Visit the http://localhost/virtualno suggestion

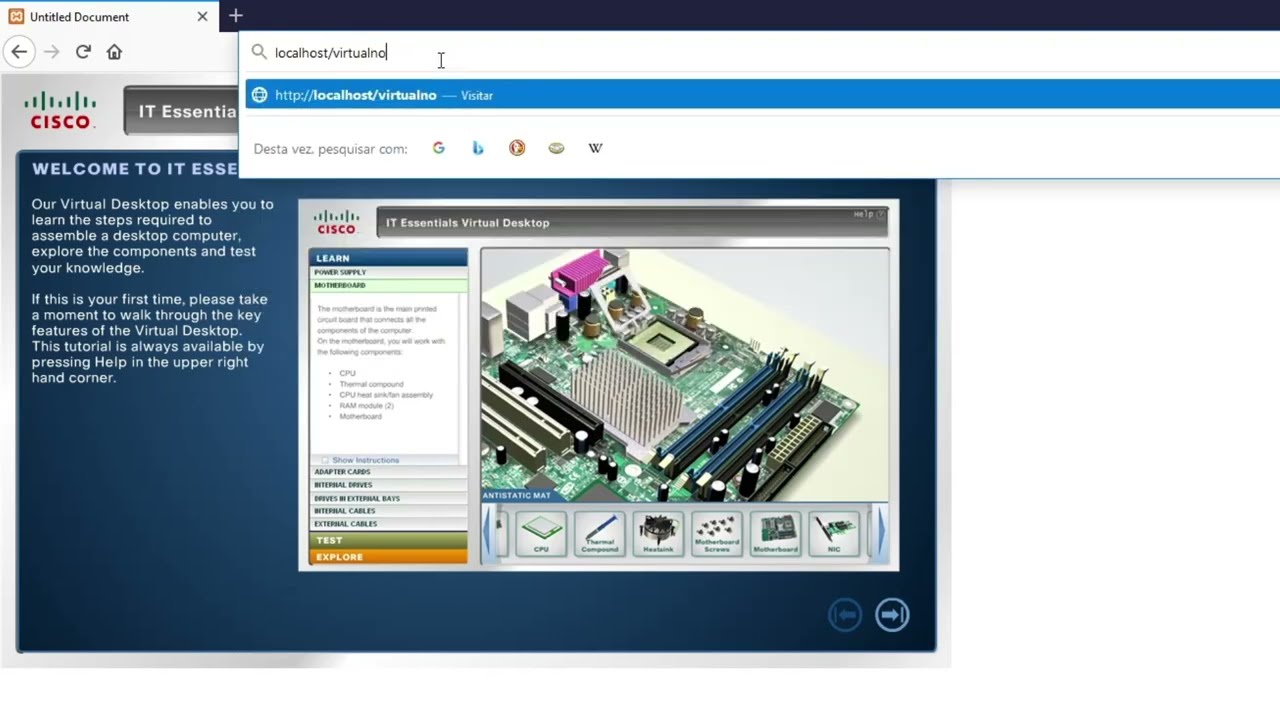point(763,95)
